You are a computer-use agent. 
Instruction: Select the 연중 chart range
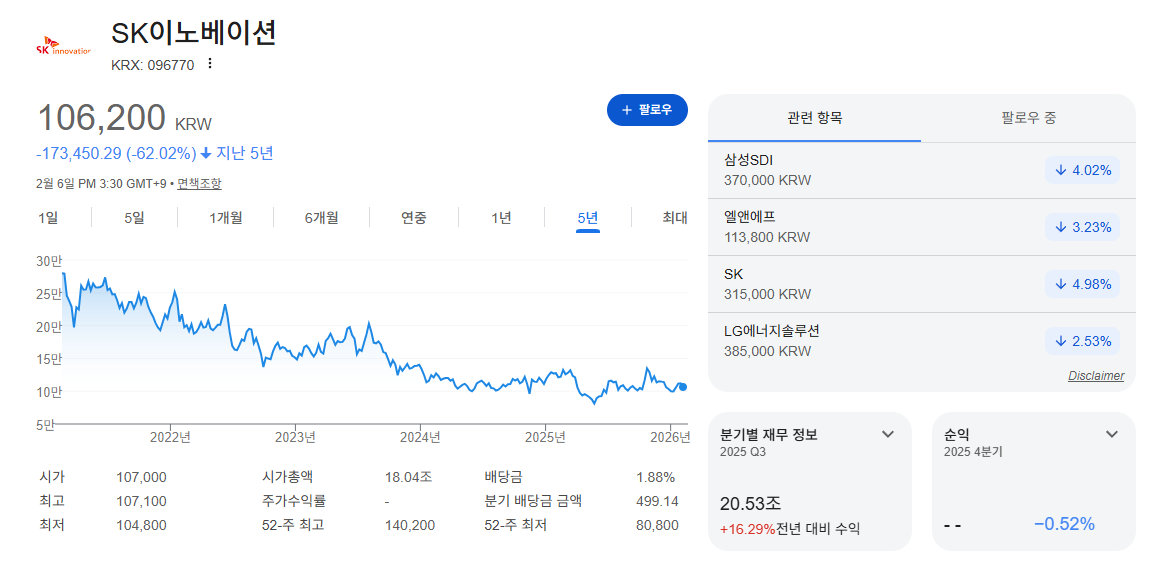pyautogui.click(x=413, y=218)
